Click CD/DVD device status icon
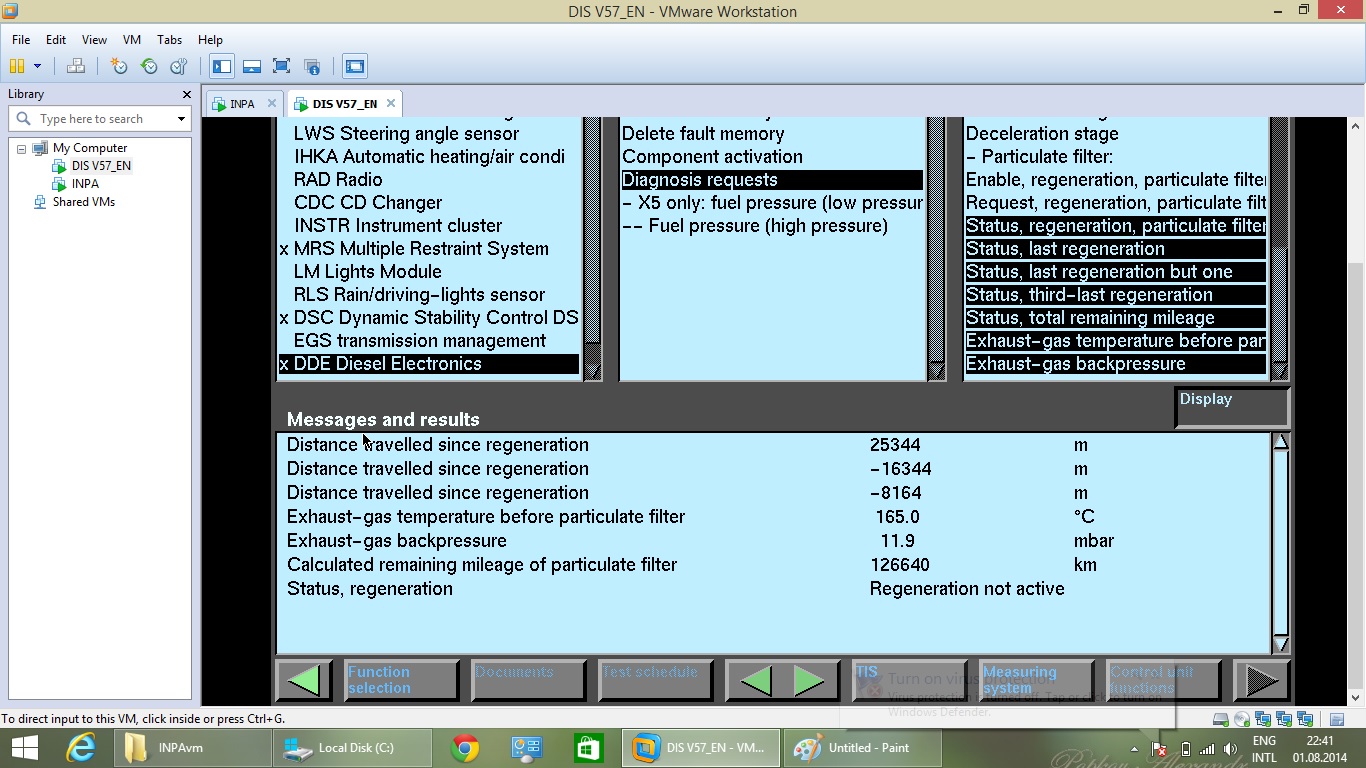The image size is (1366, 768). click(x=1241, y=719)
